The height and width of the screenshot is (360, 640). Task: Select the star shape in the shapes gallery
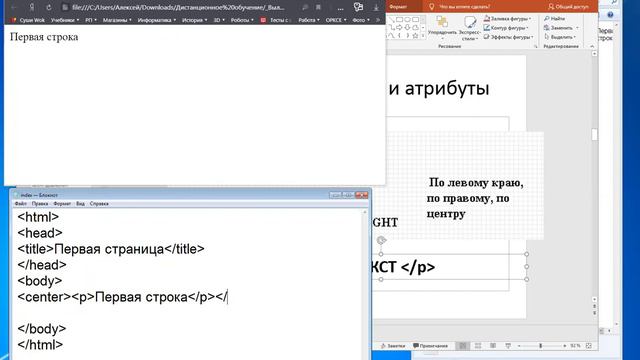coord(415,36)
